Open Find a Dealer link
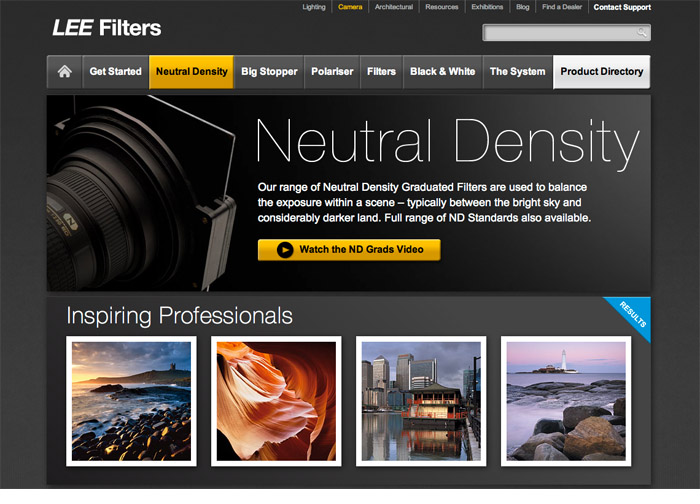 point(562,7)
